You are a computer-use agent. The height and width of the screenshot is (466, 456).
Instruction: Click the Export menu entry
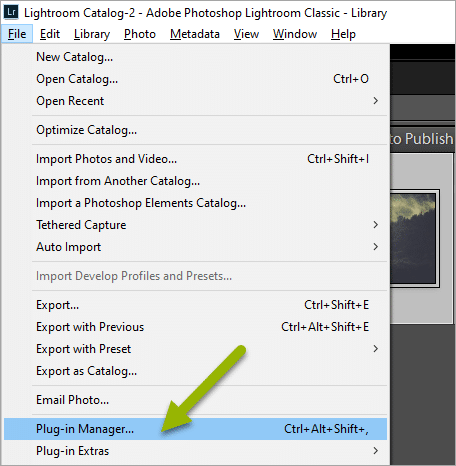[195, 305]
